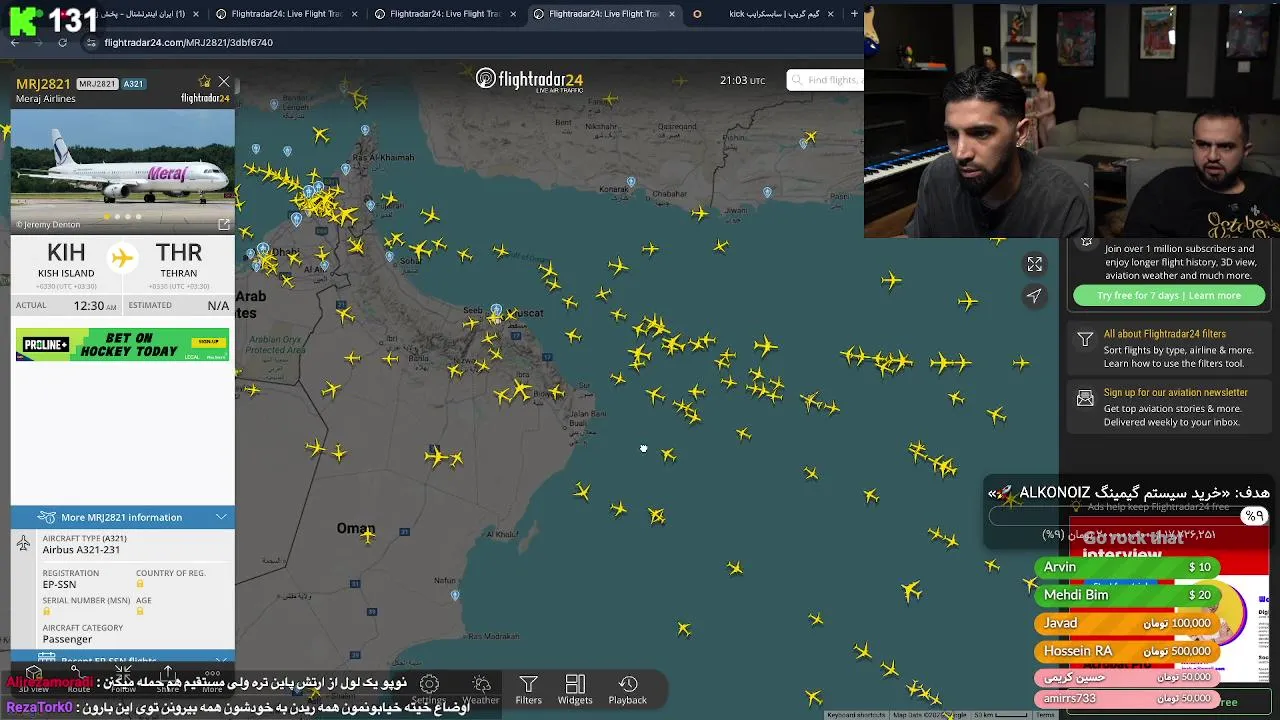
Task: Open the More options menu
Action: (x=212, y=680)
